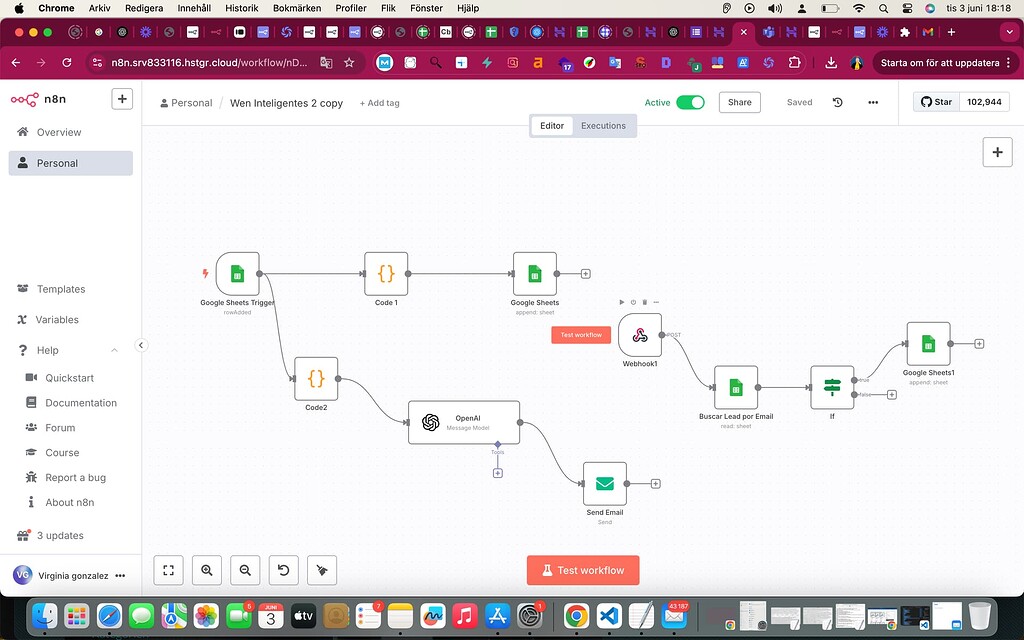Screen dimensions: 1024x640
Task: Open the OpenAI Message Model node
Action: 463,421
